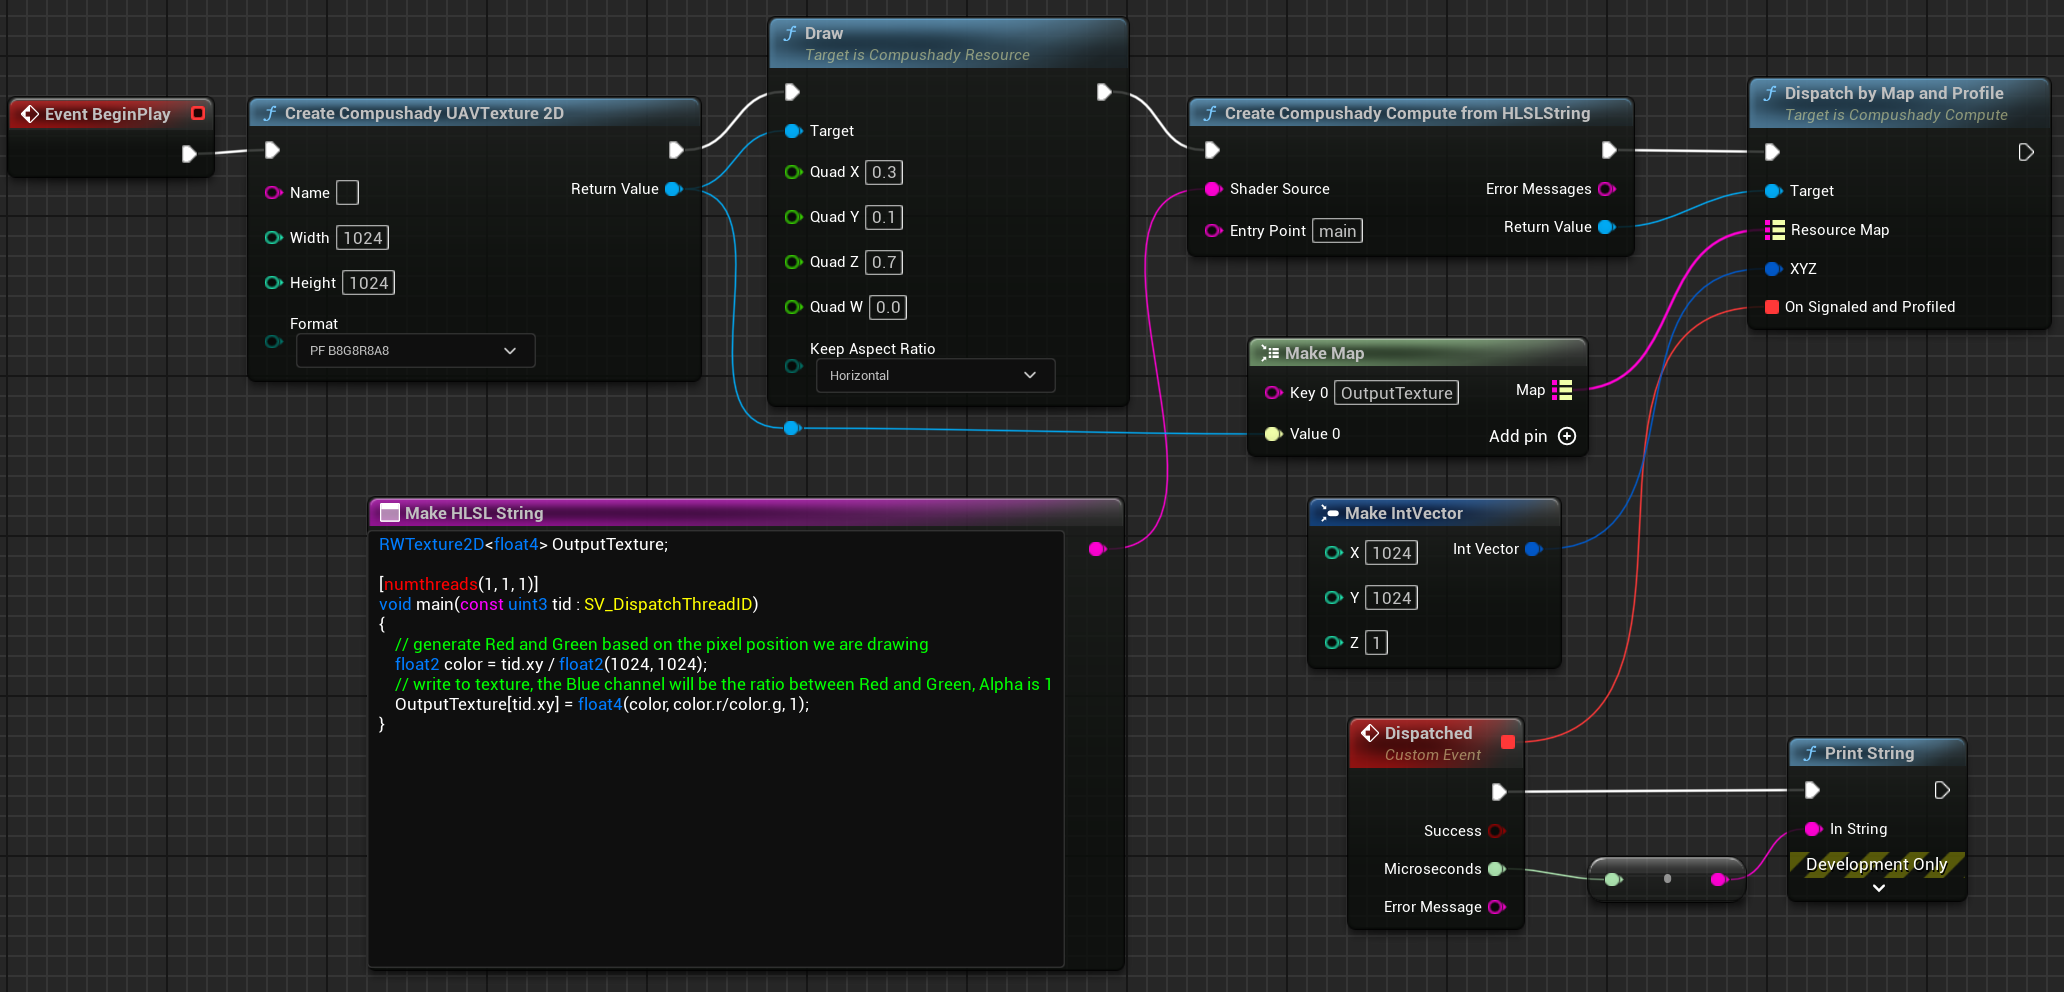Open the Keep Aspect Ratio Horizontal dropdown

coord(935,376)
